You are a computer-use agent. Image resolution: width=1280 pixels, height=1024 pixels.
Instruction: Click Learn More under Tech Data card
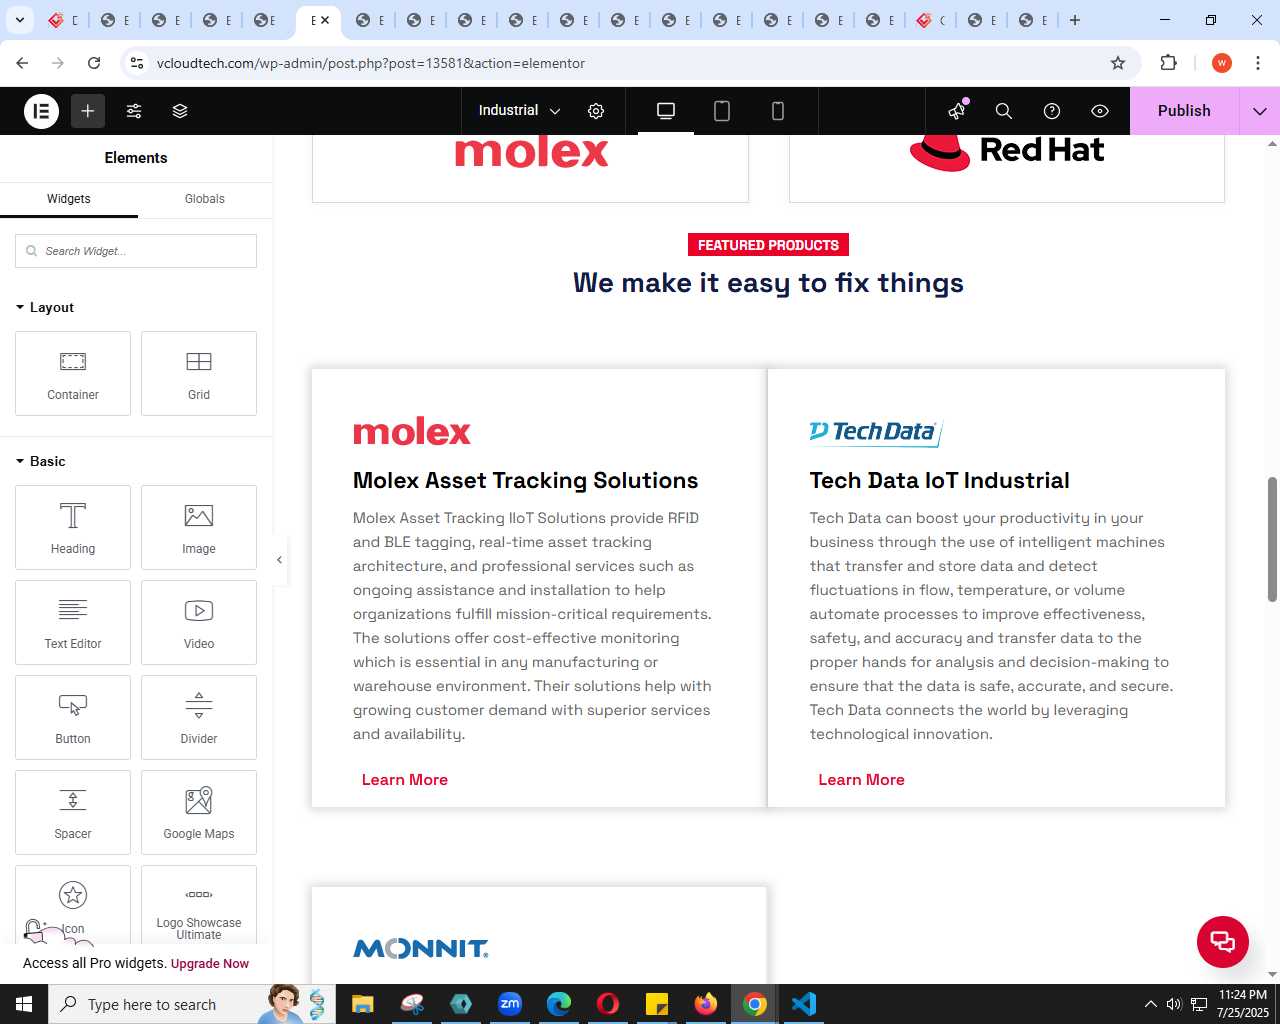(861, 780)
